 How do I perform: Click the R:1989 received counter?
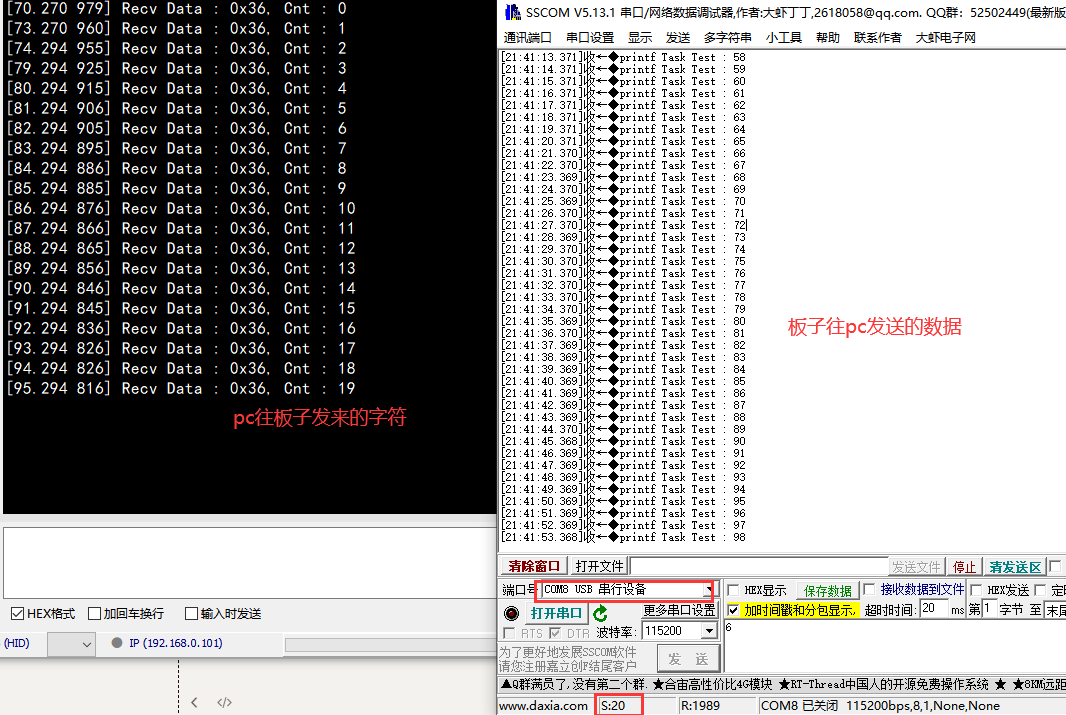click(x=700, y=705)
